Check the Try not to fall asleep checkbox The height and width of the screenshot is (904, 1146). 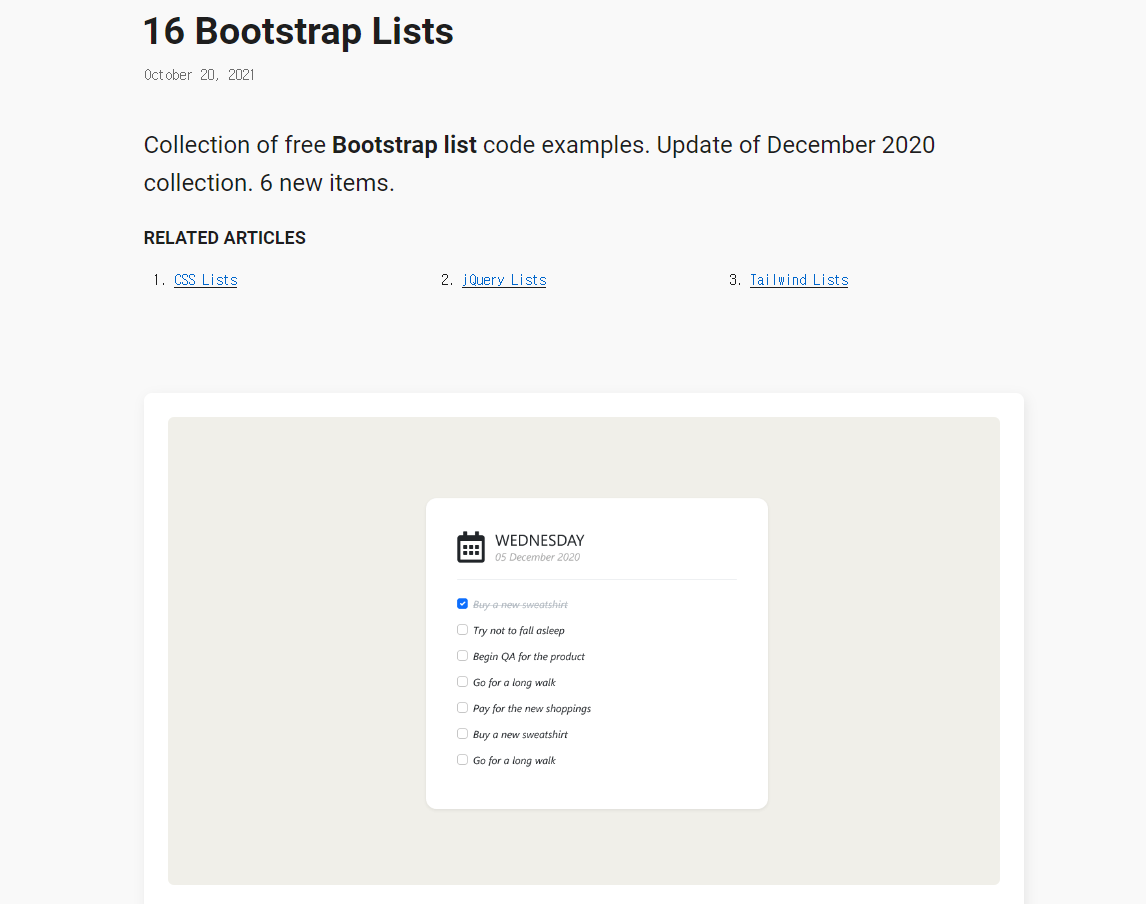click(462, 630)
